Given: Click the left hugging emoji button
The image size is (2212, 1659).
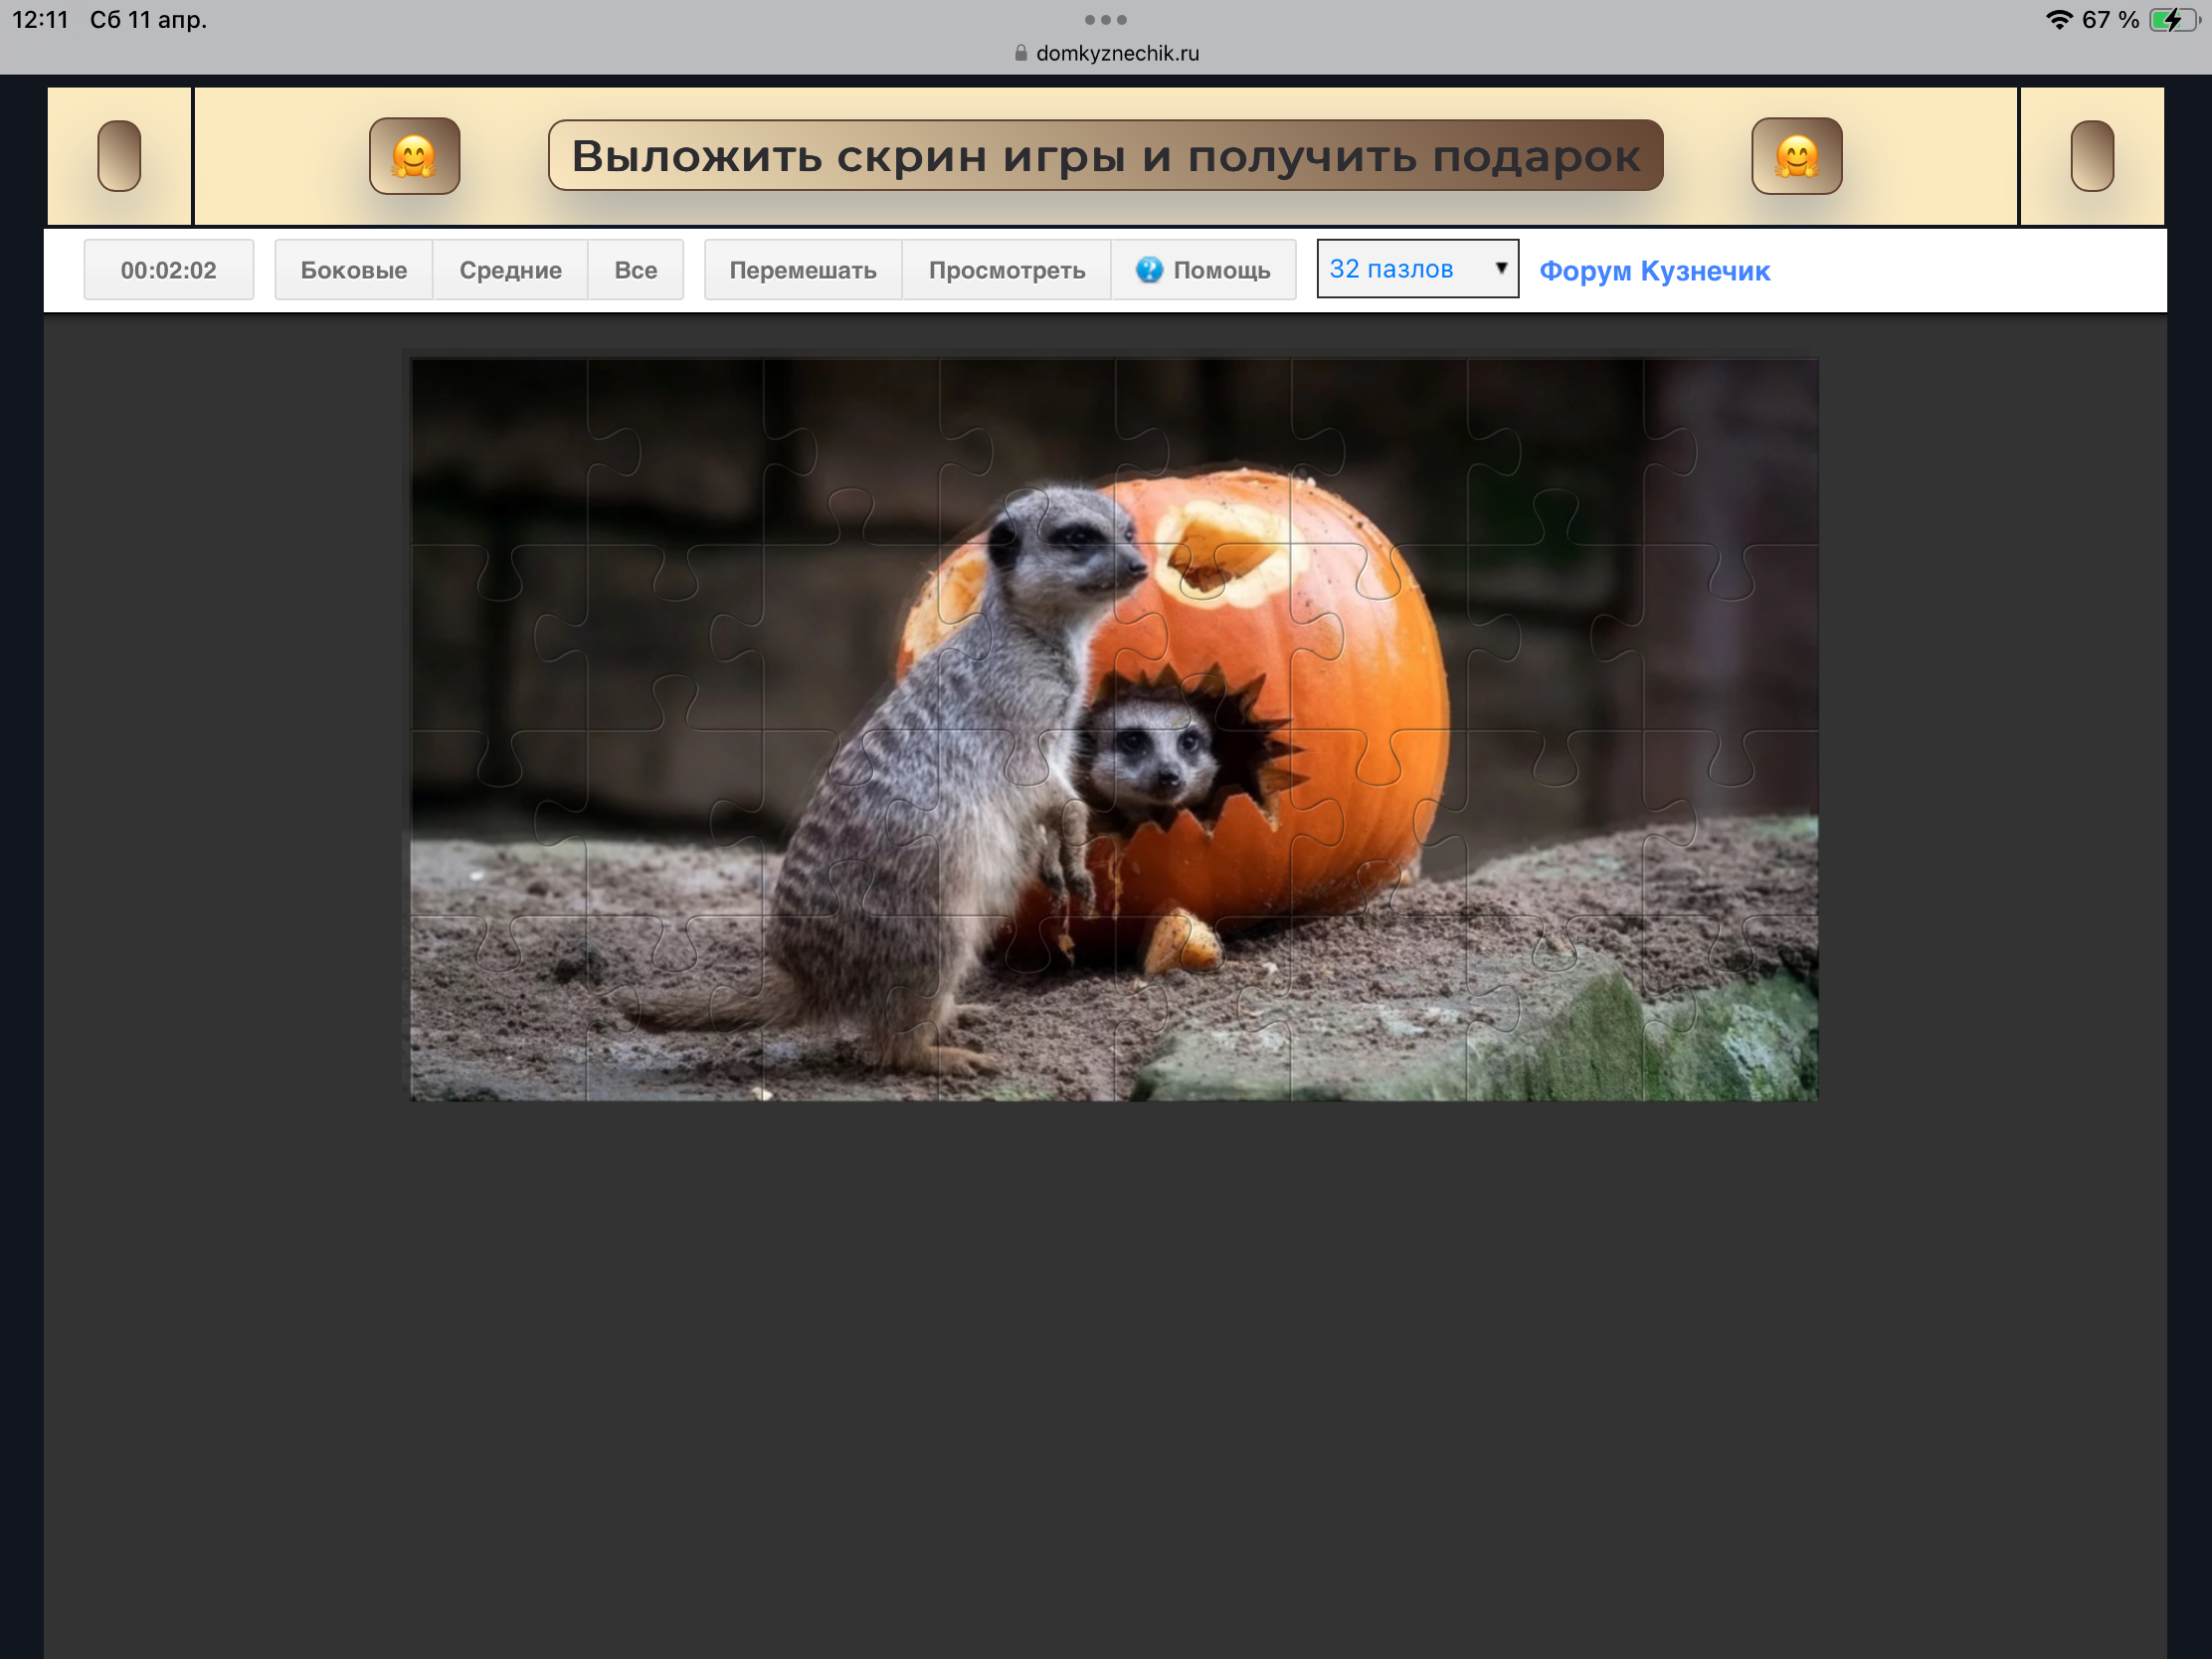Looking at the screenshot, I should point(414,156).
